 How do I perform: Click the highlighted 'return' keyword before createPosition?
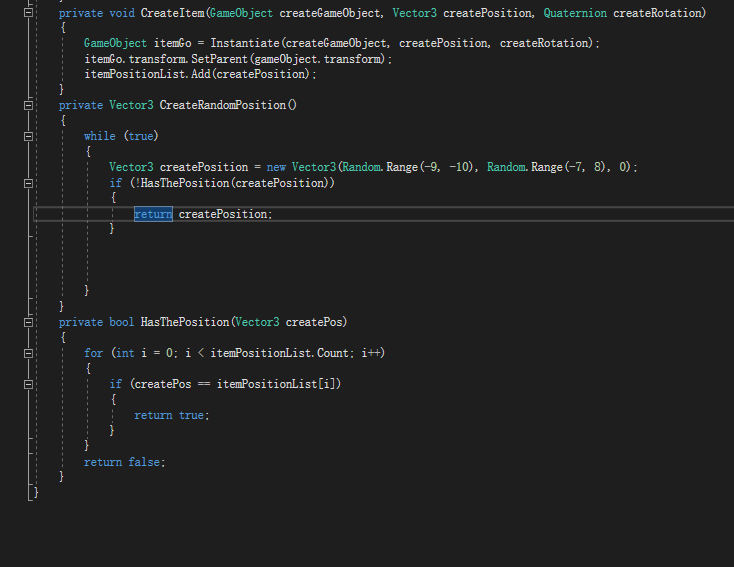click(153, 214)
